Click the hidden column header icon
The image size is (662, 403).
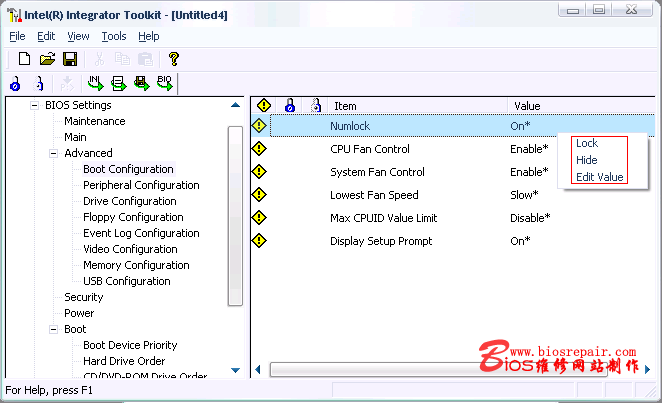316,105
